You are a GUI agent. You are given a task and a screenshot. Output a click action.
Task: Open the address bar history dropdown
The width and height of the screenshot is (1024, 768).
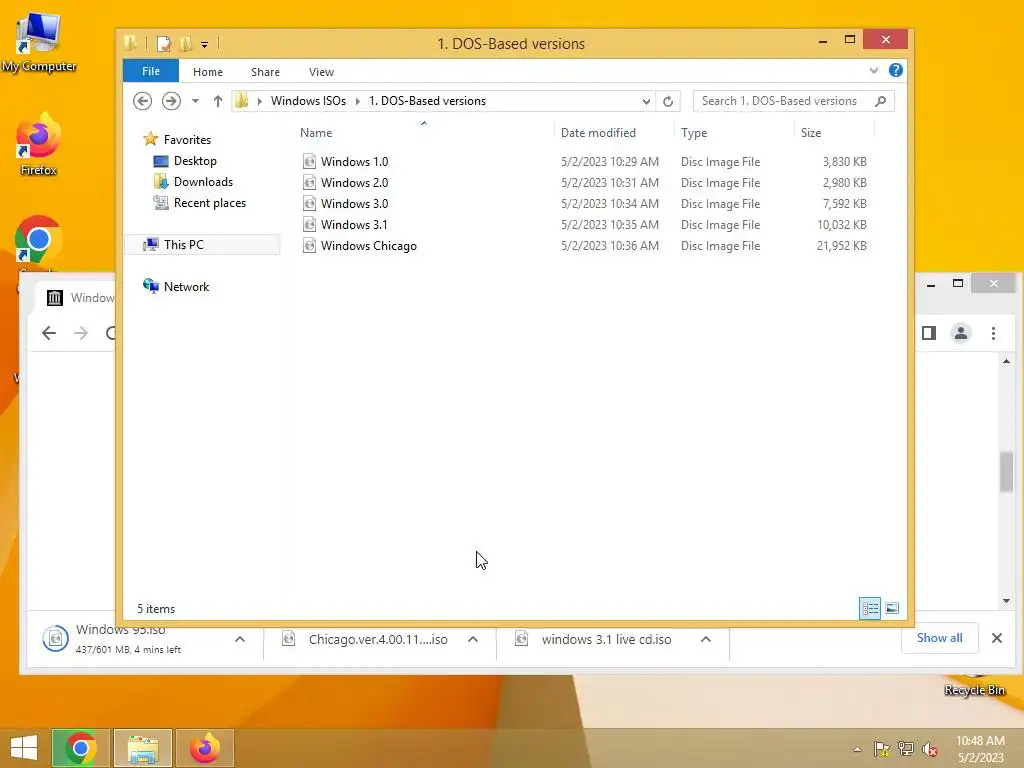[x=646, y=101]
